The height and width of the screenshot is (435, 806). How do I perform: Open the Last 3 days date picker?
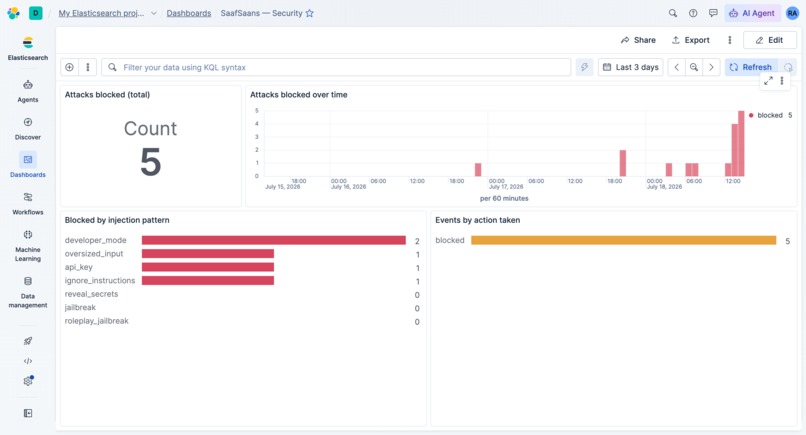pos(631,67)
